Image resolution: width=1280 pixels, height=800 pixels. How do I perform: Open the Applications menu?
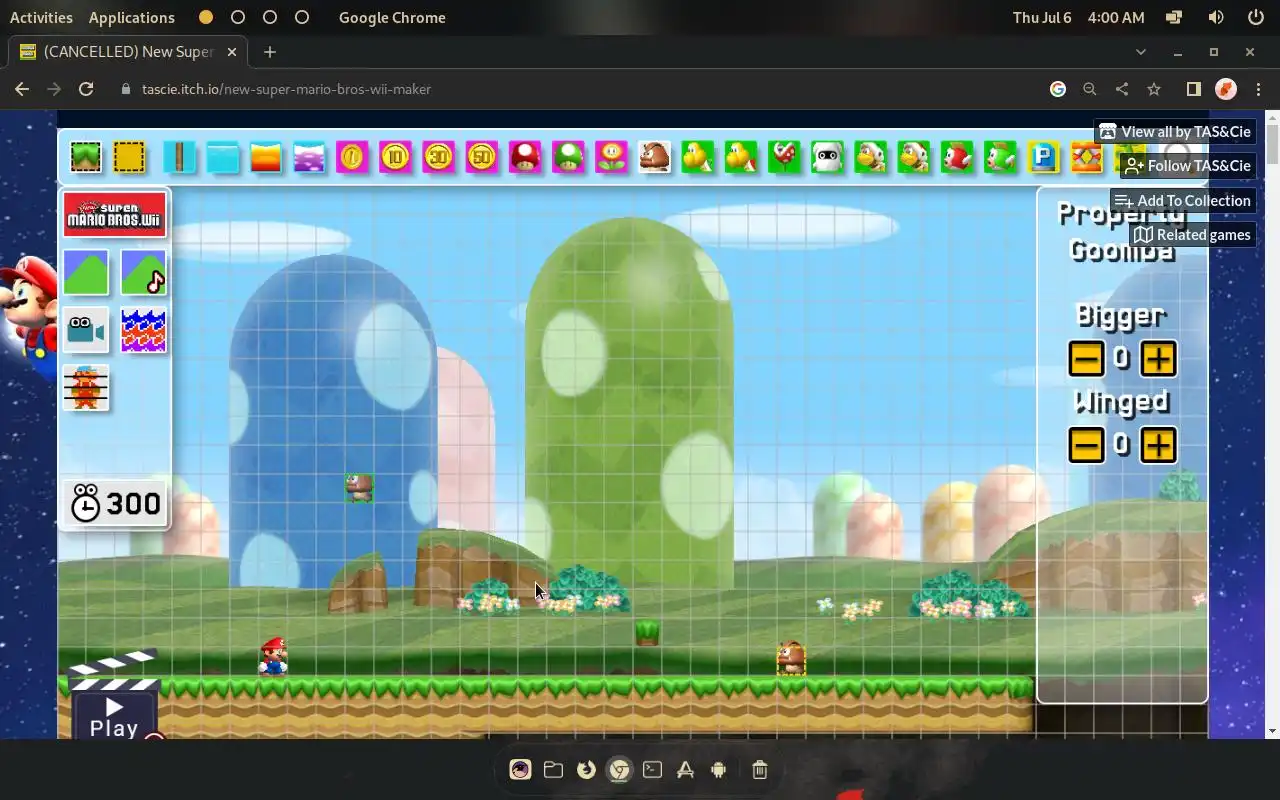[x=131, y=17]
